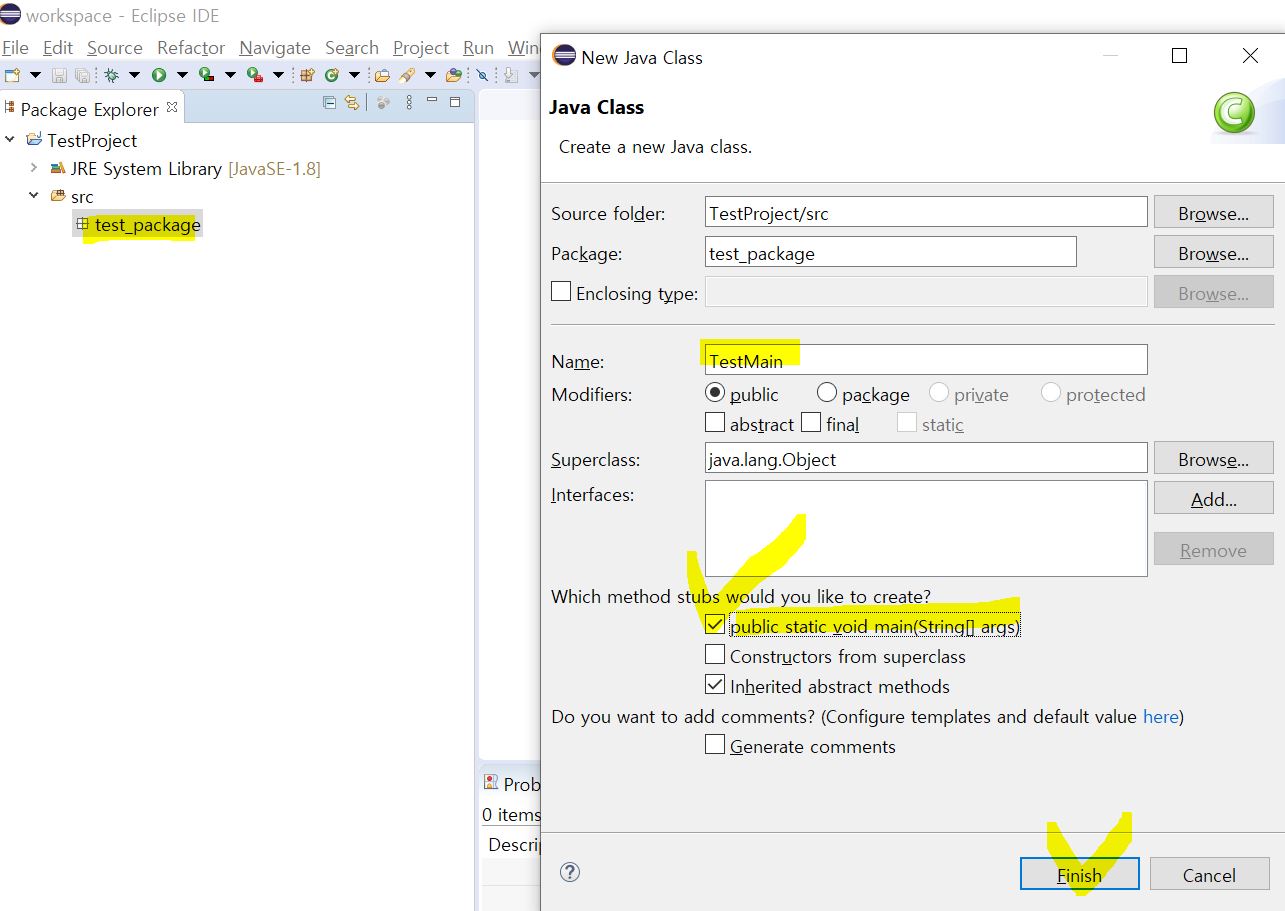The width and height of the screenshot is (1285, 911).
Task: Collapse All in Package Explorer
Action: coord(329,102)
